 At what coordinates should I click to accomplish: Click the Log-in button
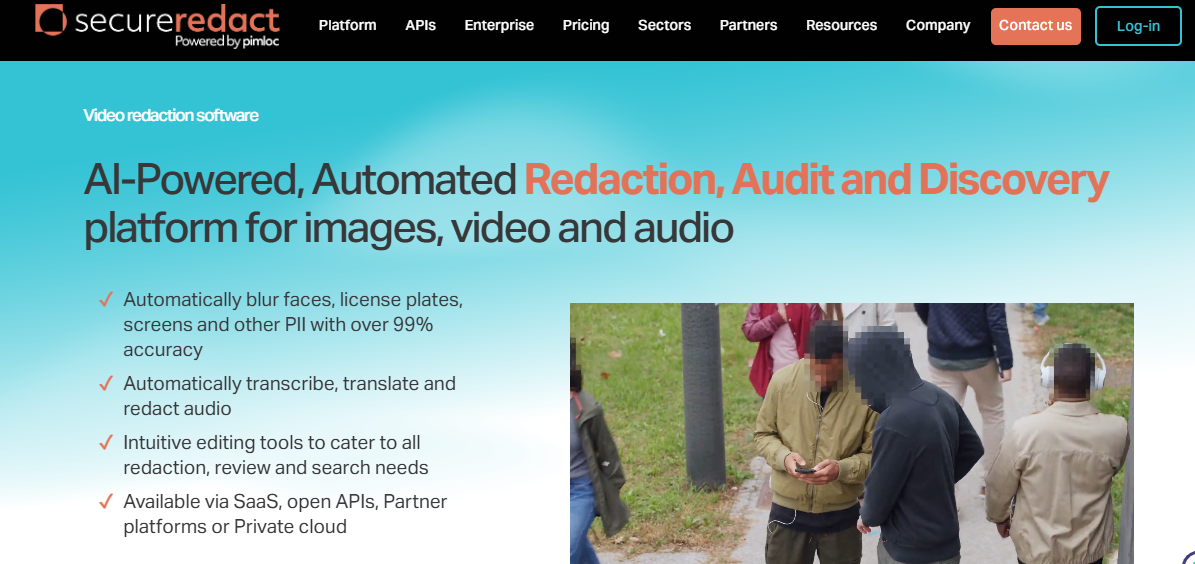pyautogui.click(x=1139, y=26)
